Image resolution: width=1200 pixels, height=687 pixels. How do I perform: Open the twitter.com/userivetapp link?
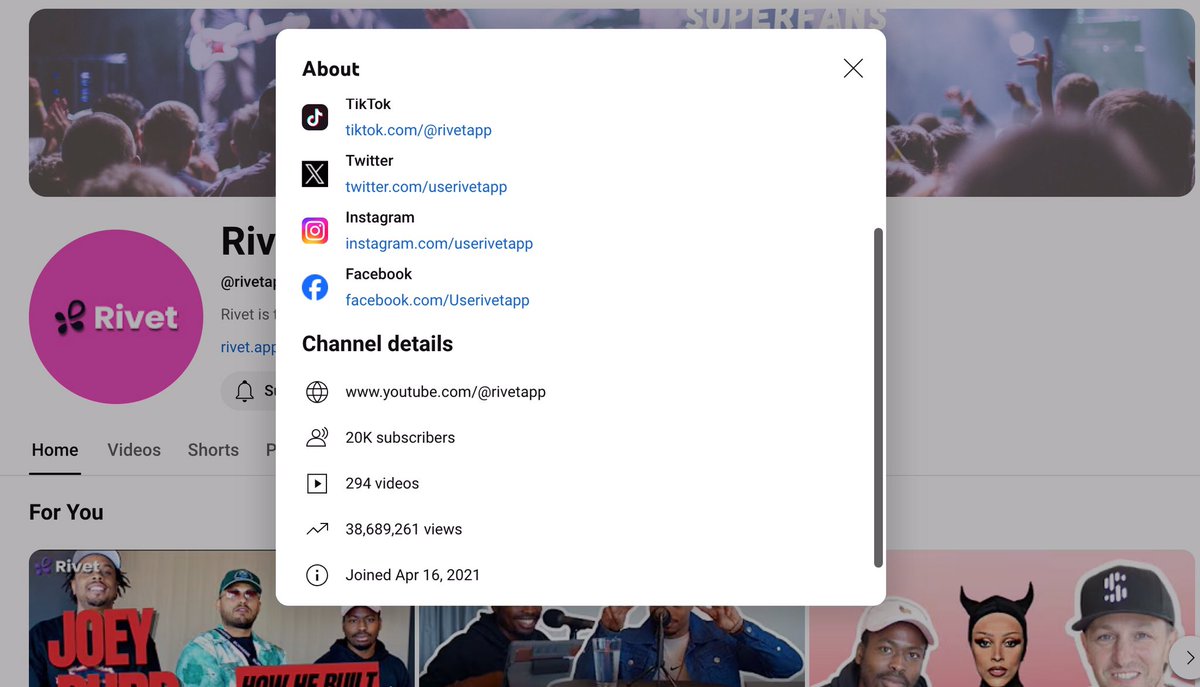426,187
